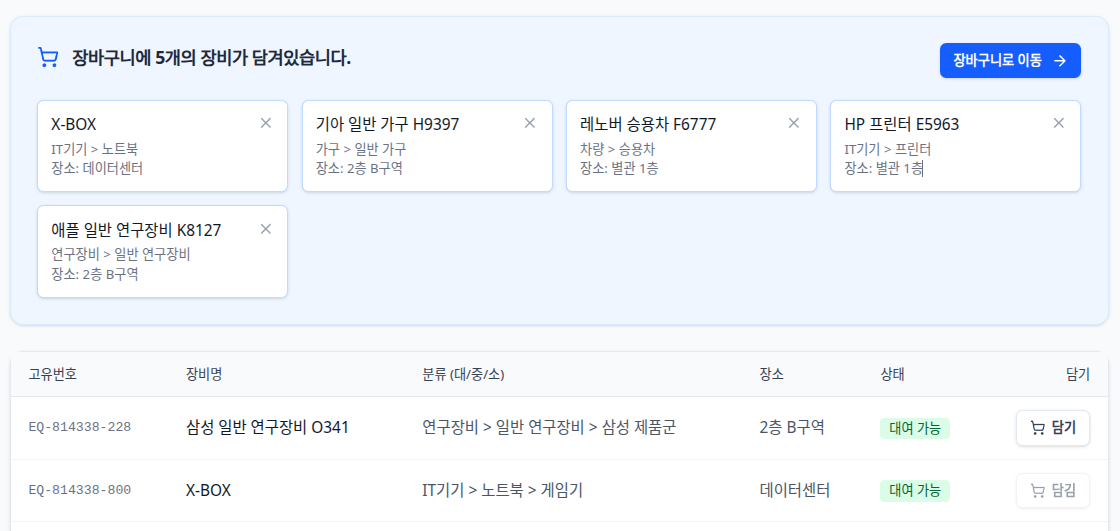Open the HP 프린터 E5963 cart card
The height and width of the screenshot is (531, 1120).
(x=955, y=147)
